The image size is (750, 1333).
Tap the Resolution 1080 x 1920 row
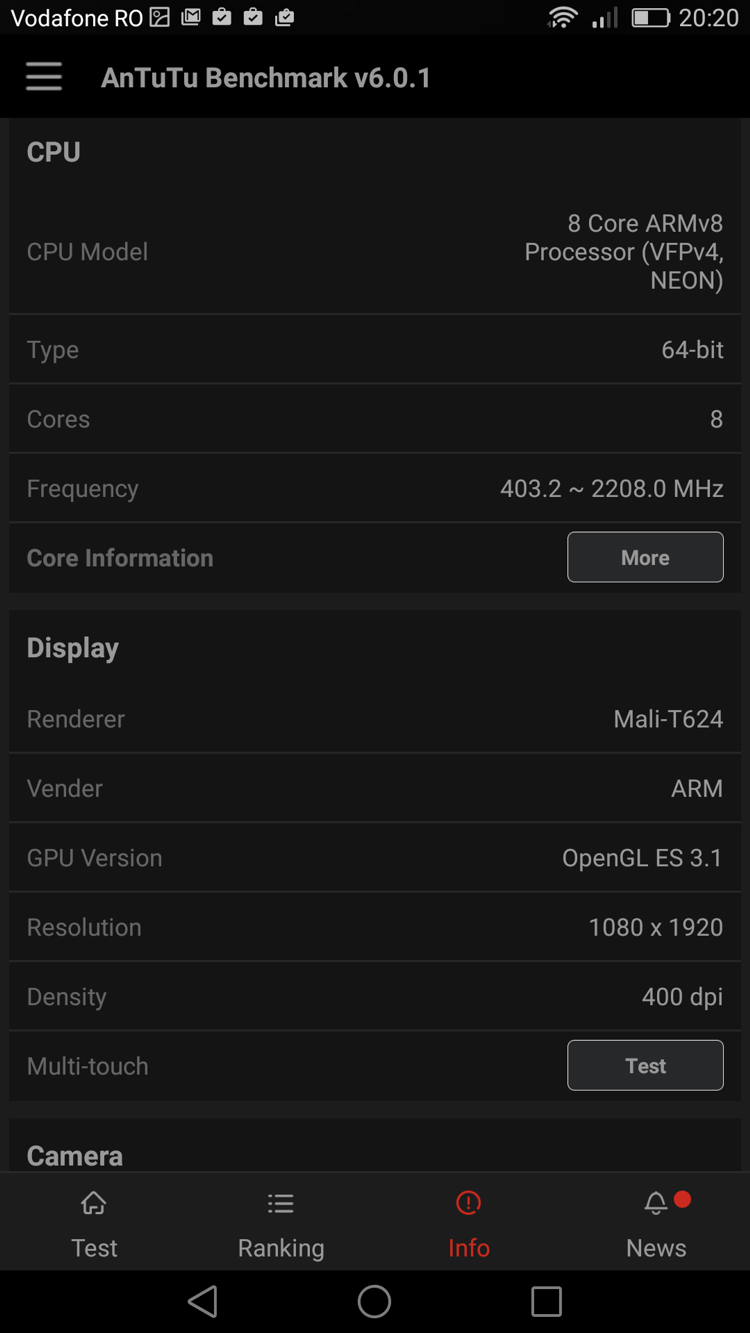pos(375,927)
